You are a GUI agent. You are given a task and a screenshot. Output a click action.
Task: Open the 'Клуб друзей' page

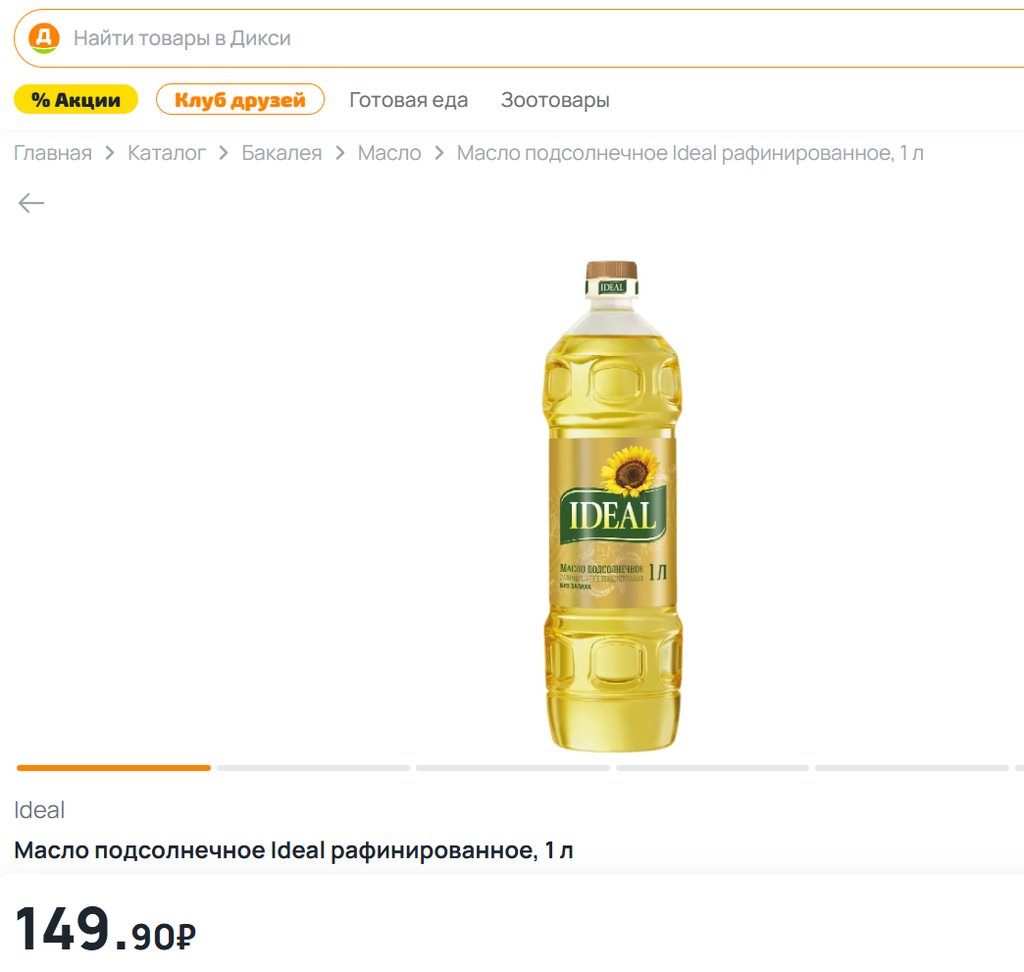pyautogui.click(x=240, y=100)
